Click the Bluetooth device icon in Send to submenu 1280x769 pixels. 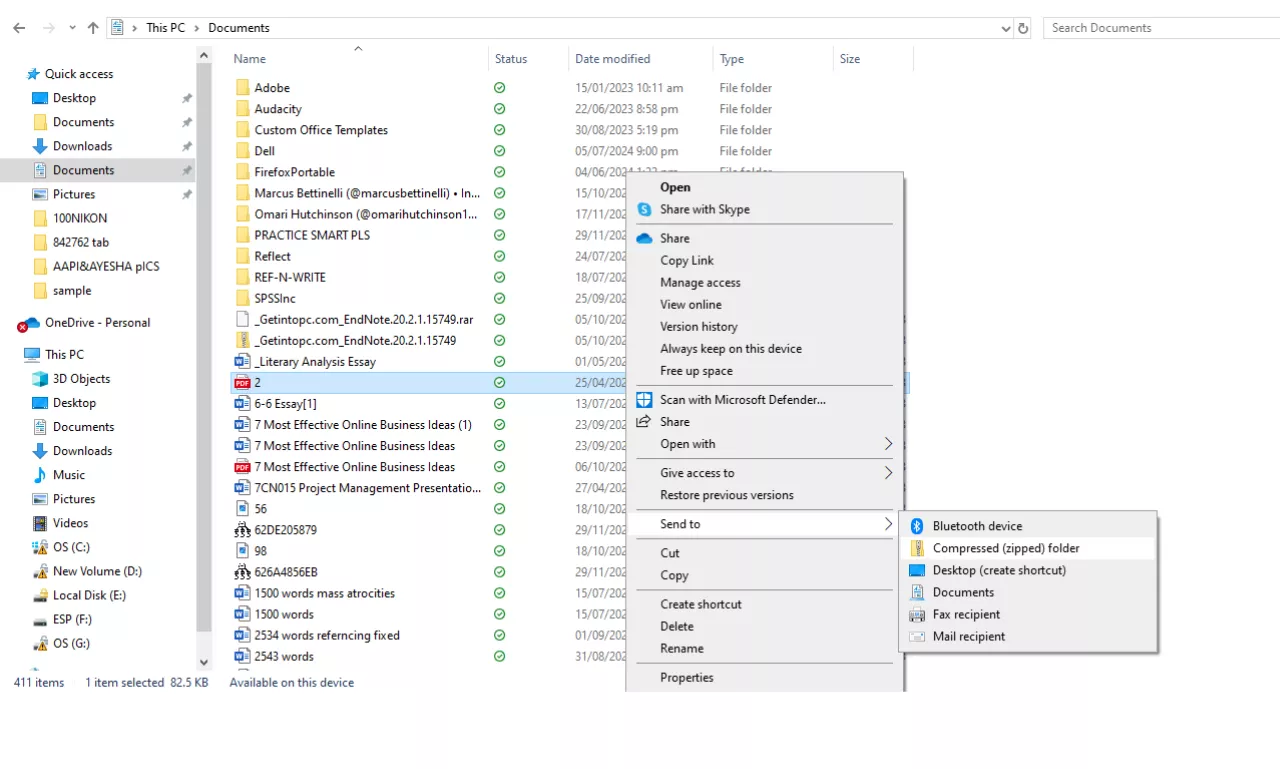pos(916,526)
